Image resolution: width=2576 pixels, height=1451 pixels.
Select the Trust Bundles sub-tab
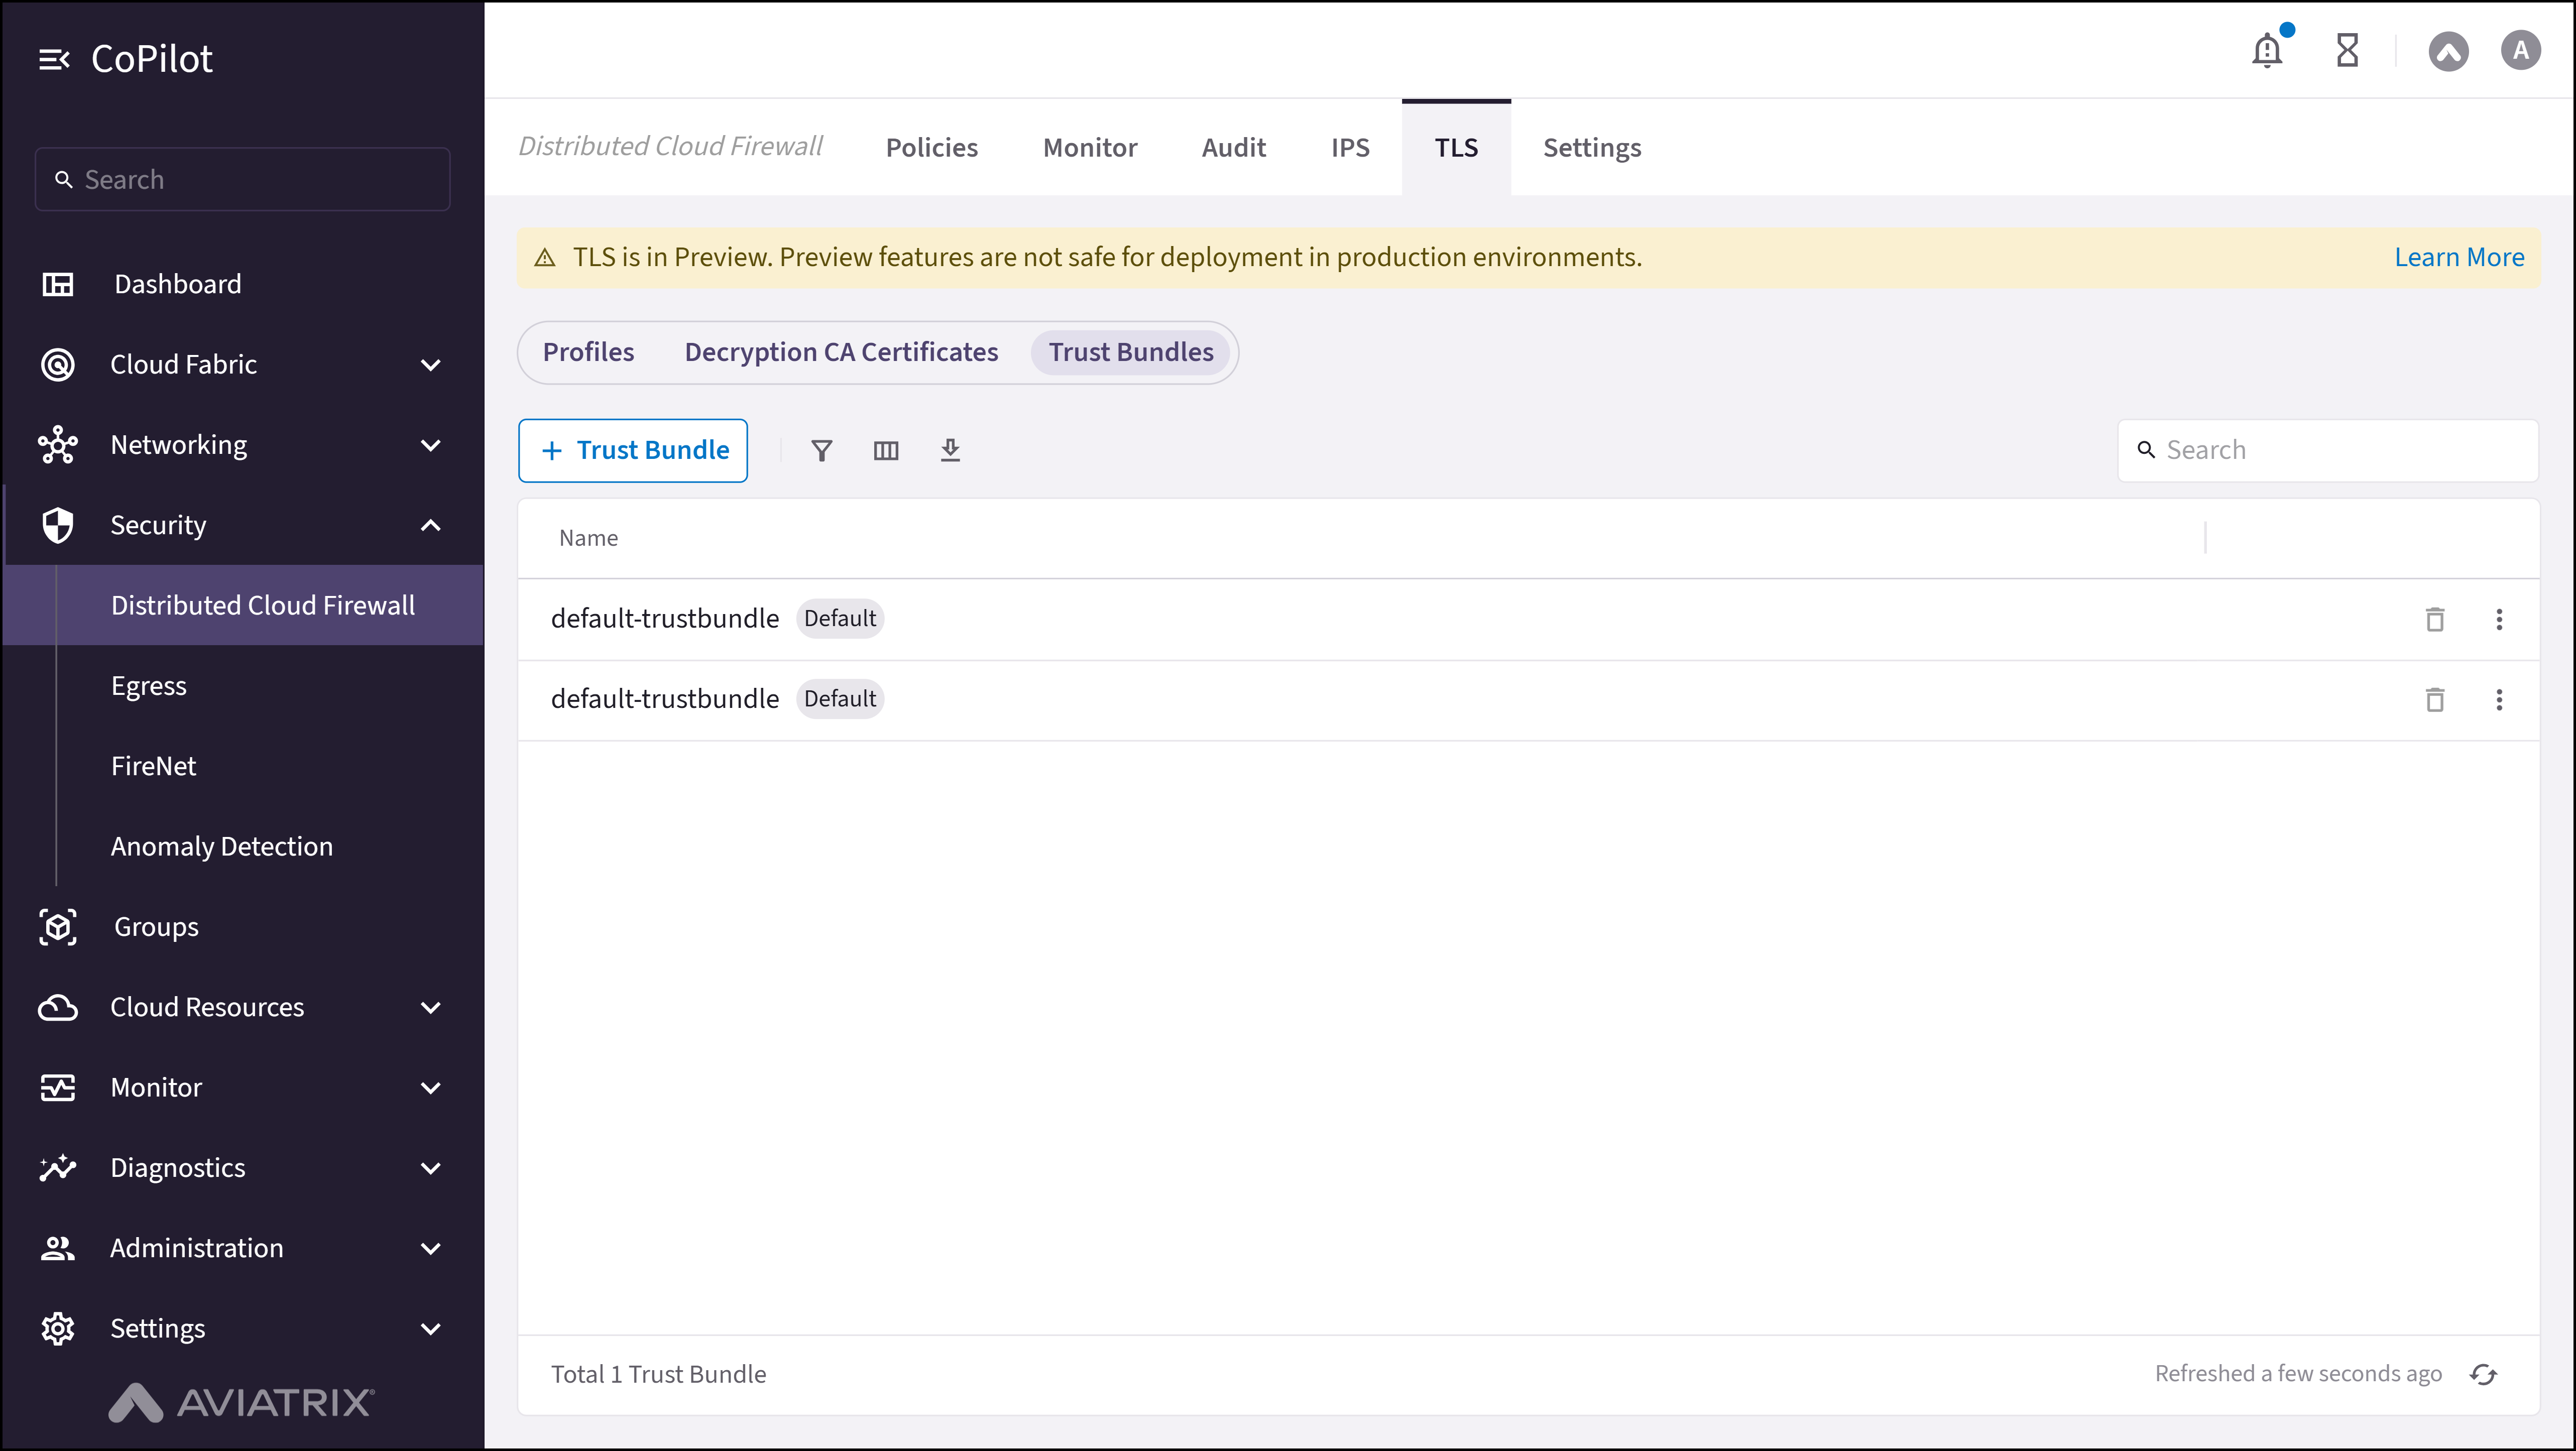(1130, 353)
